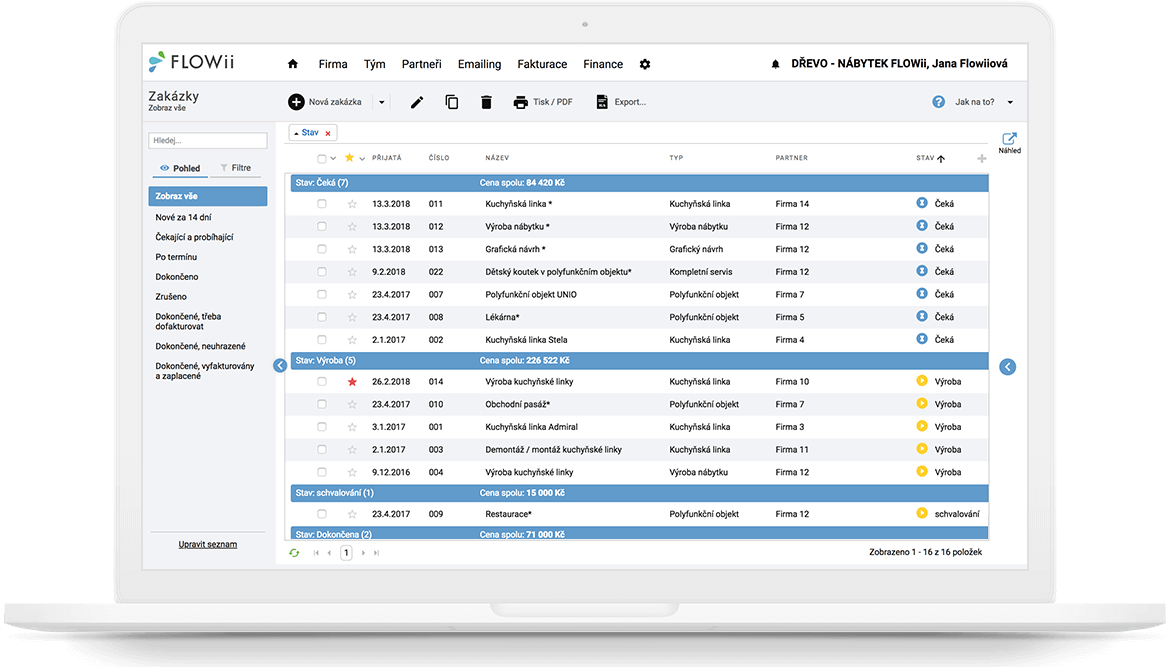
Task: Click Čeká status icon for order 011
Action: click(x=922, y=203)
